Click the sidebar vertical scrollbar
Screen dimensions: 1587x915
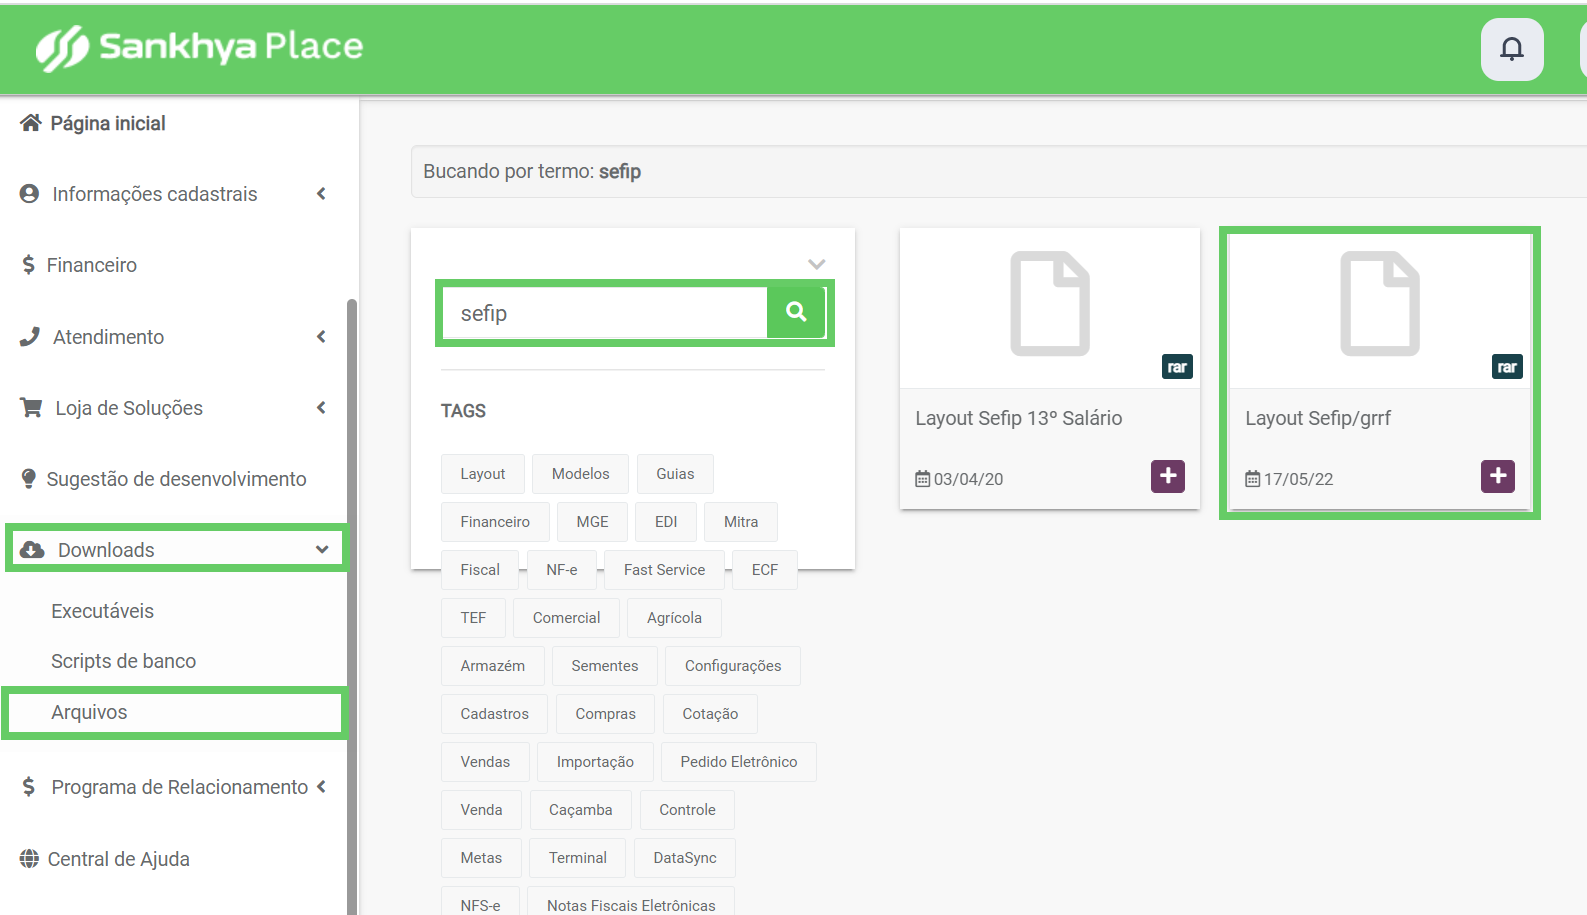click(x=352, y=606)
